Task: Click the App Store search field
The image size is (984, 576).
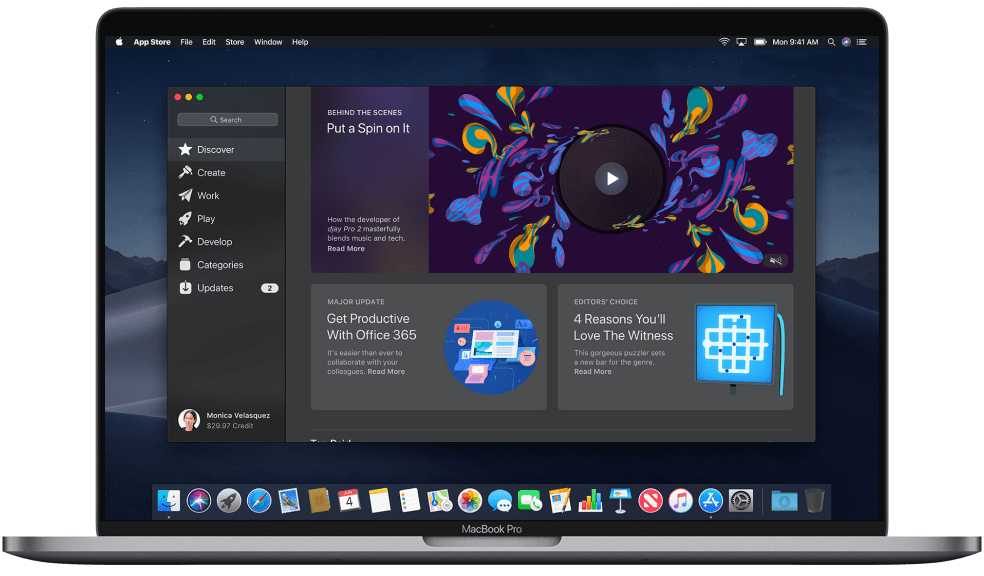Action: [227, 120]
